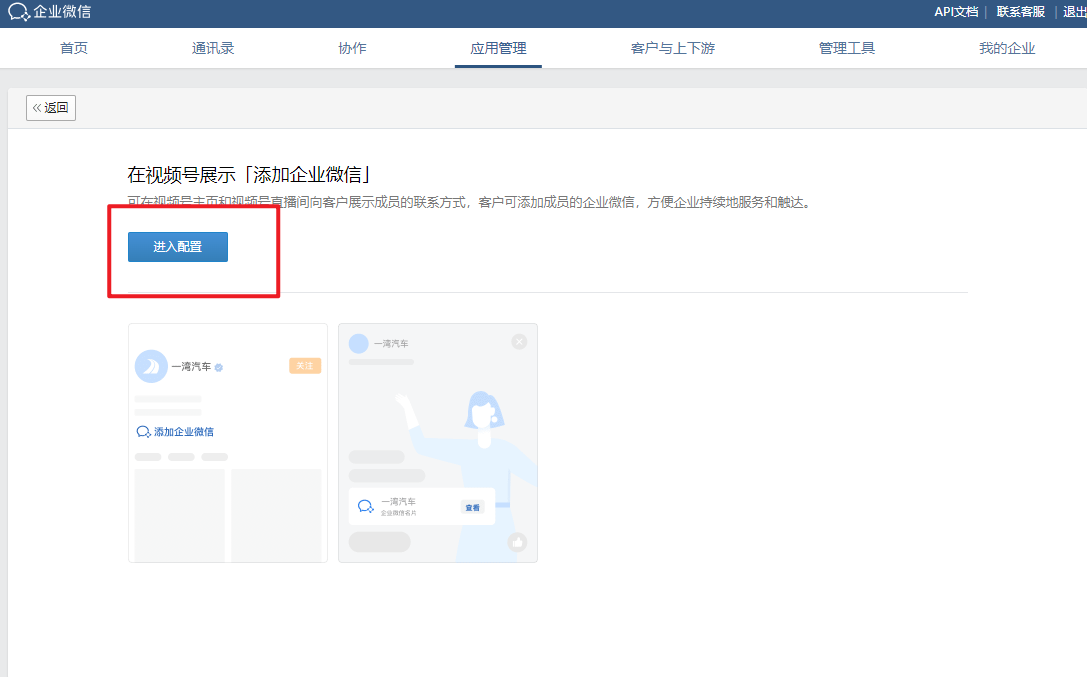Switch to the 通讯录 tab
Viewport: 1087px width, 677px height.
pos(213,48)
